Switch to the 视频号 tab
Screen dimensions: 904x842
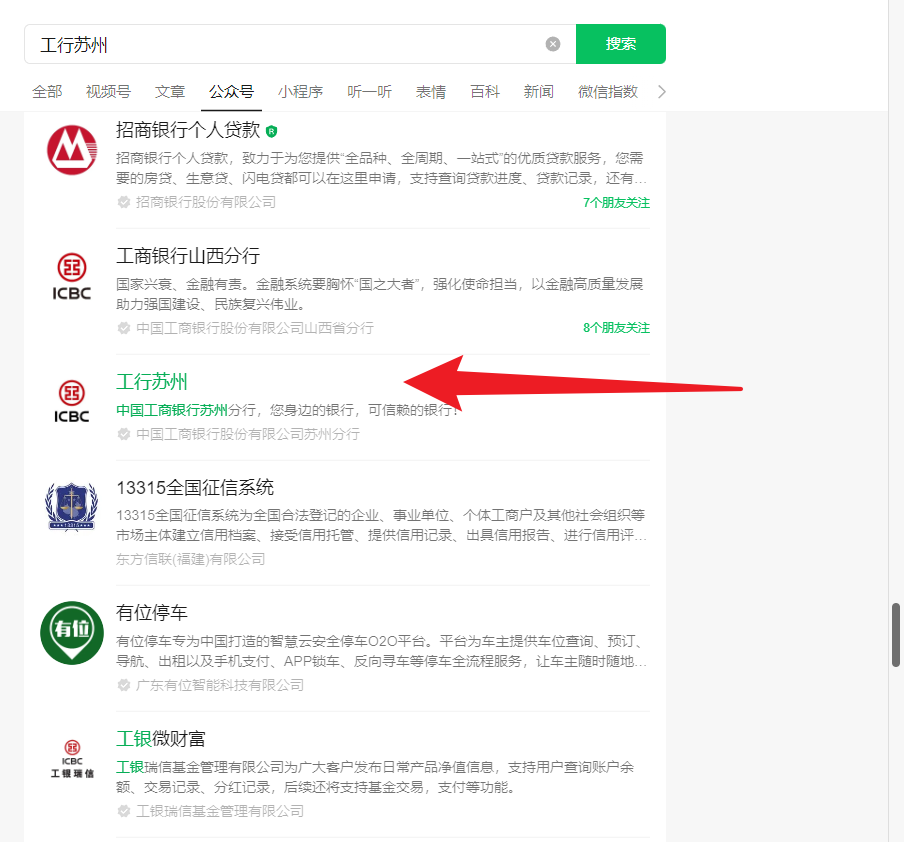click(x=108, y=92)
